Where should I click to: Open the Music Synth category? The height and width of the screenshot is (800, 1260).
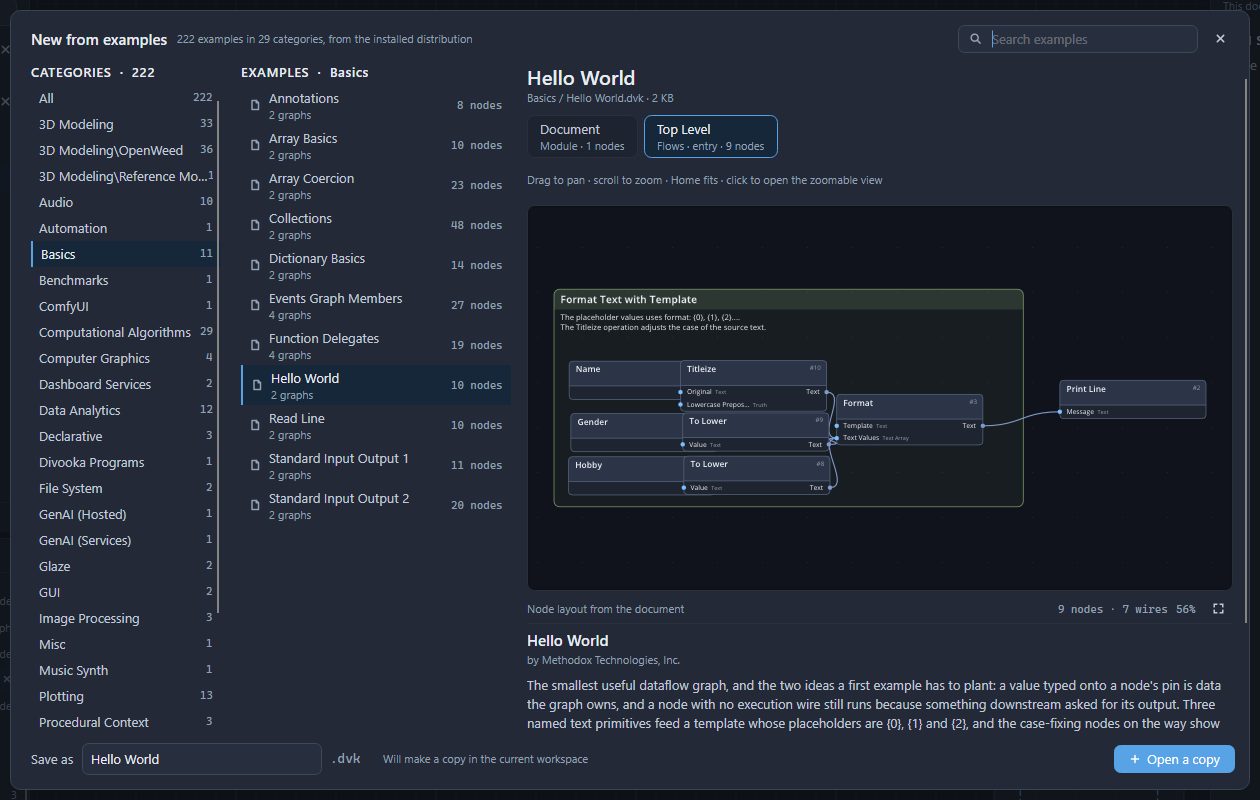[125, 670]
